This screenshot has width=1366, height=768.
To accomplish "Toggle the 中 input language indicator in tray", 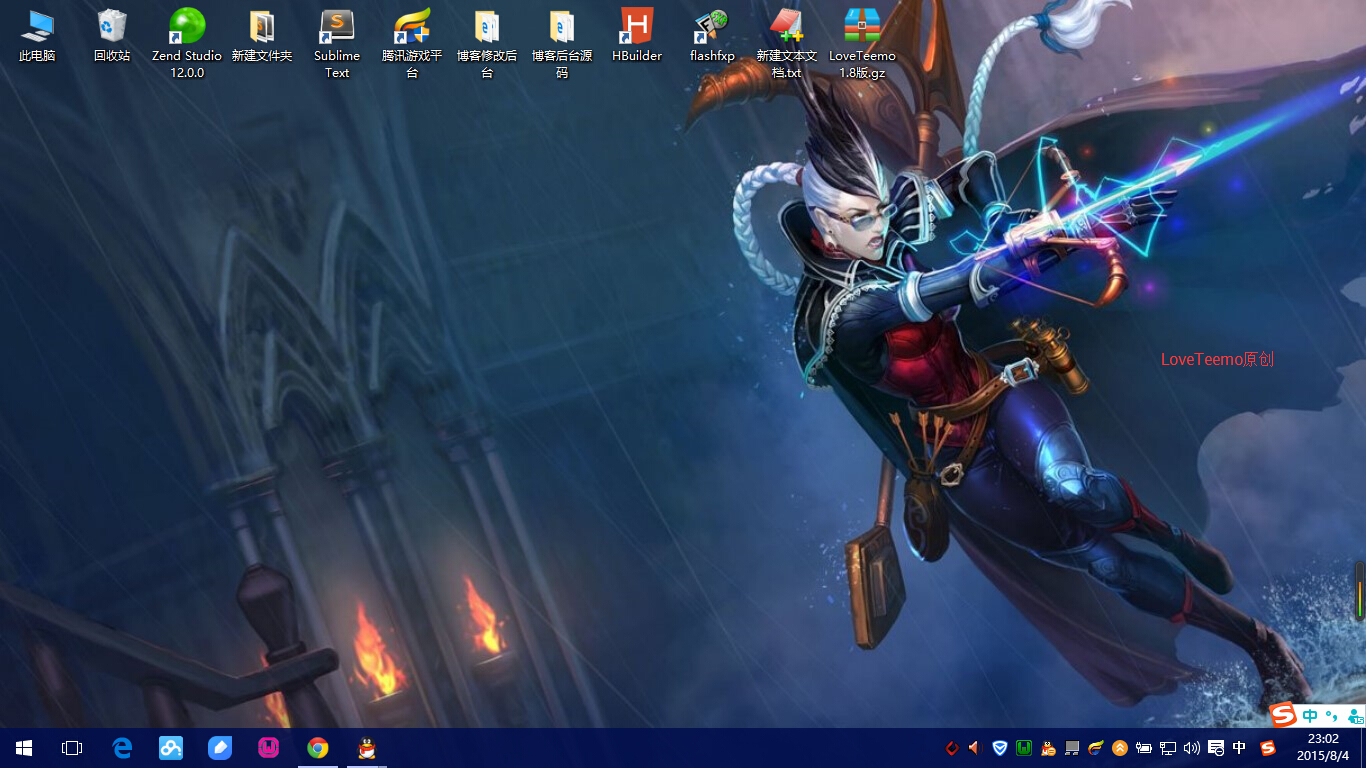I will [1240, 748].
